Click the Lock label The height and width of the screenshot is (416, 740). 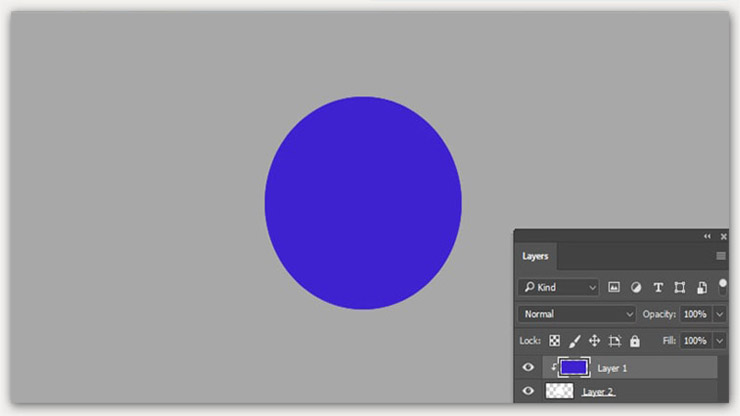coord(530,340)
